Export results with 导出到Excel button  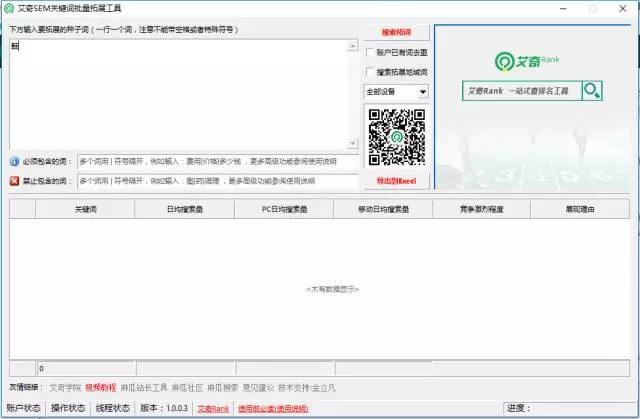pos(396,181)
